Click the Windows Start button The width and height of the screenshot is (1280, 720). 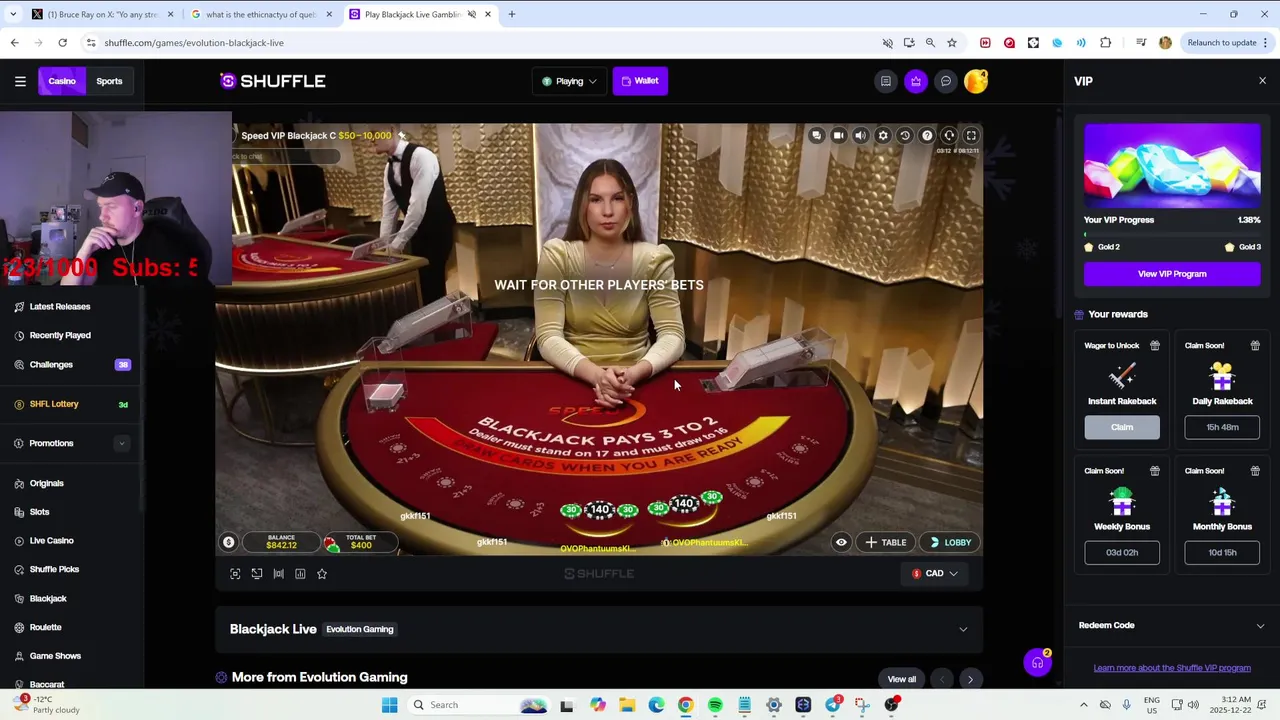pyautogui.click(x=389, y=705)
